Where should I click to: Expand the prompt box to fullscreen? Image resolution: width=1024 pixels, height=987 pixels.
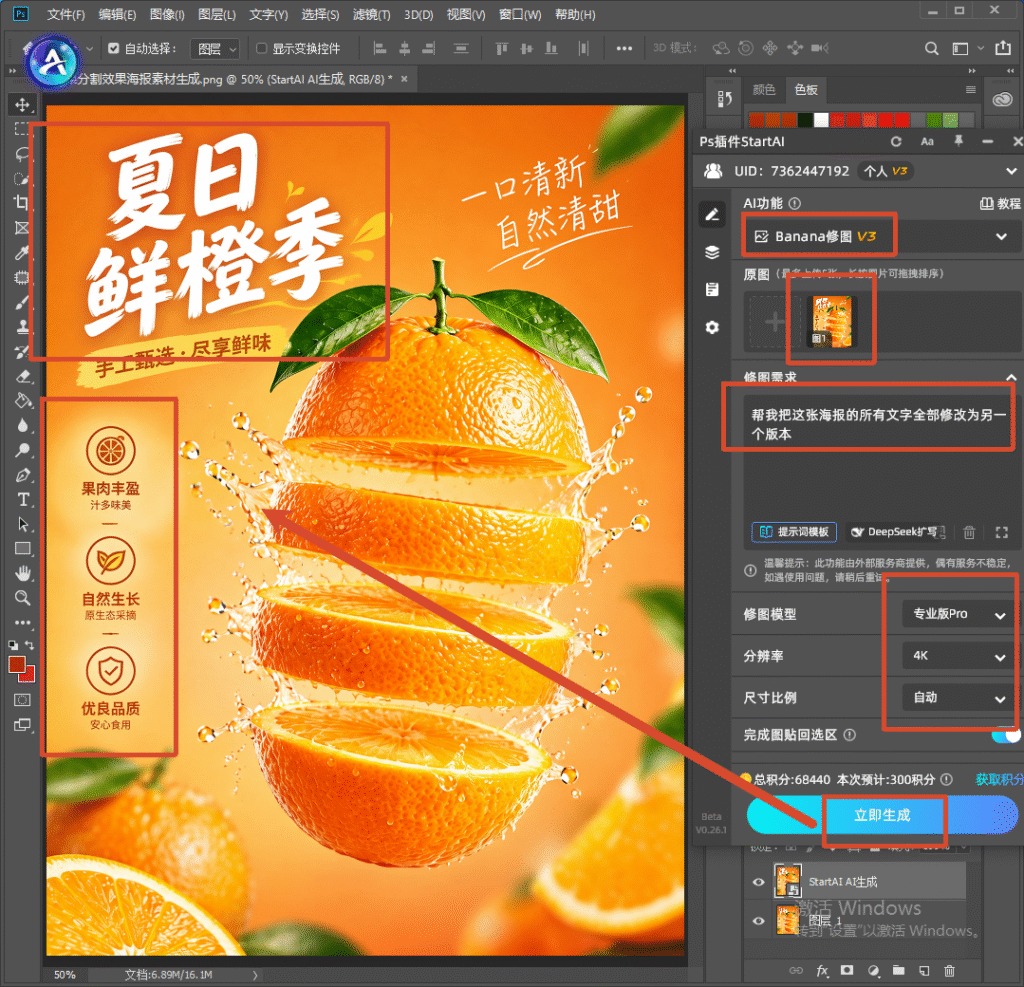point(1001,532)
